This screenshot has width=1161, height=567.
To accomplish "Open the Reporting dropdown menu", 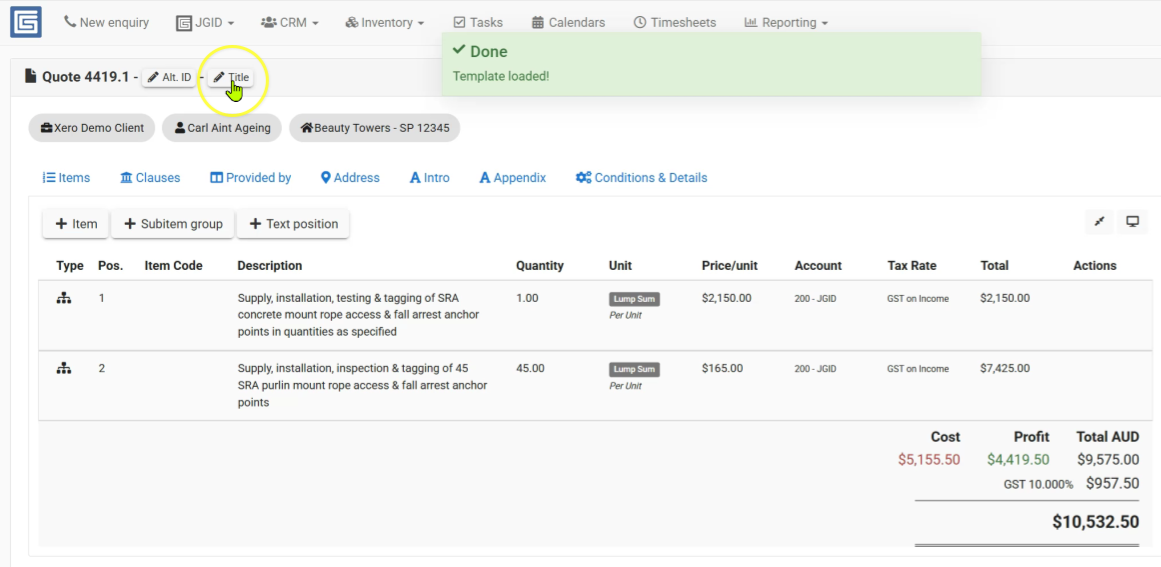I will (x=786, y=22).
